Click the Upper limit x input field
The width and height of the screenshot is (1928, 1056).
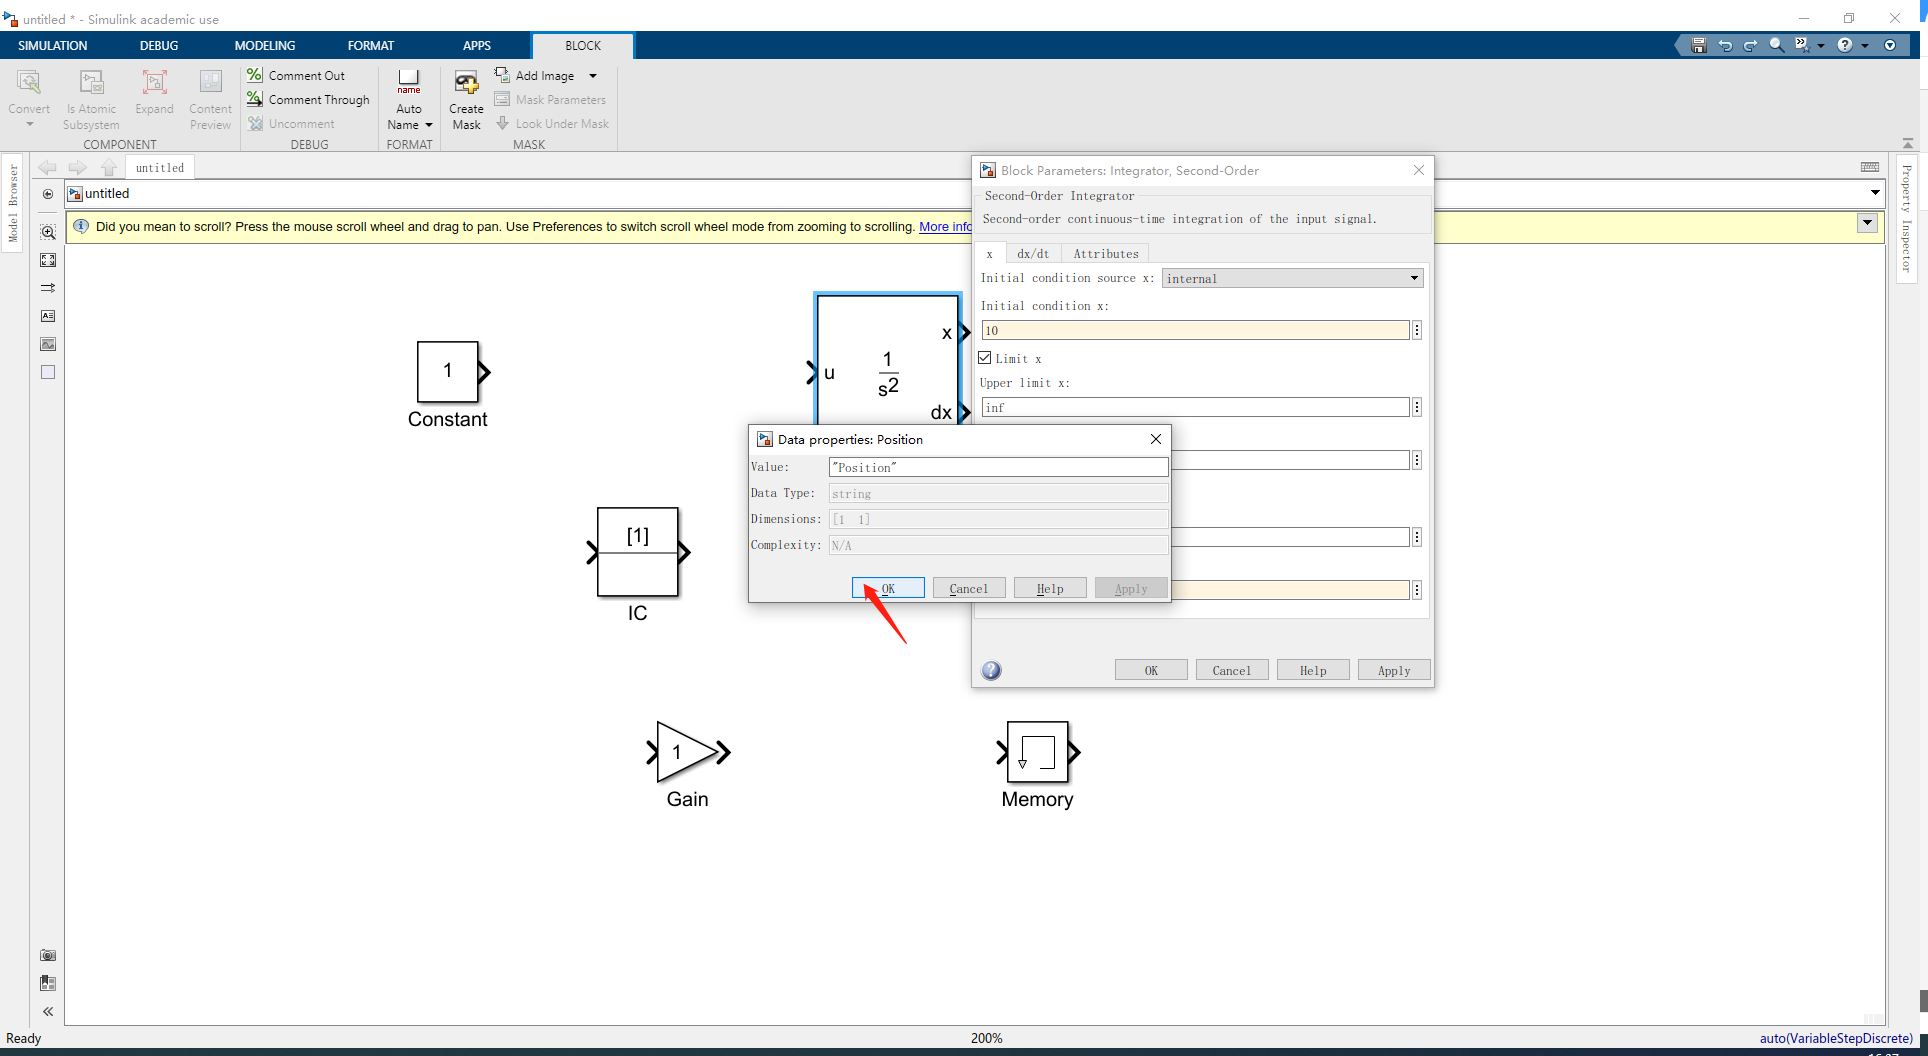pyautogui.click(x=1195, y=407)
